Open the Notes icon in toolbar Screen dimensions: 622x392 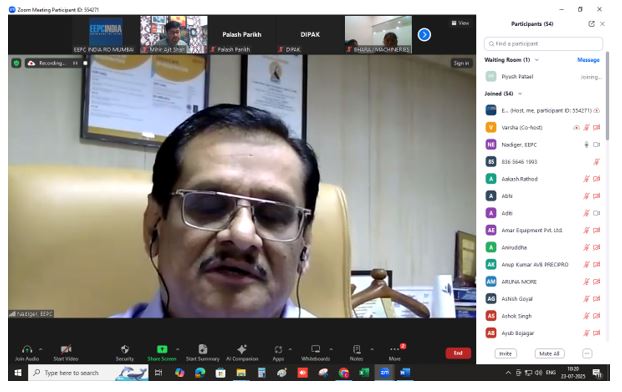click(x=357, y=349)
